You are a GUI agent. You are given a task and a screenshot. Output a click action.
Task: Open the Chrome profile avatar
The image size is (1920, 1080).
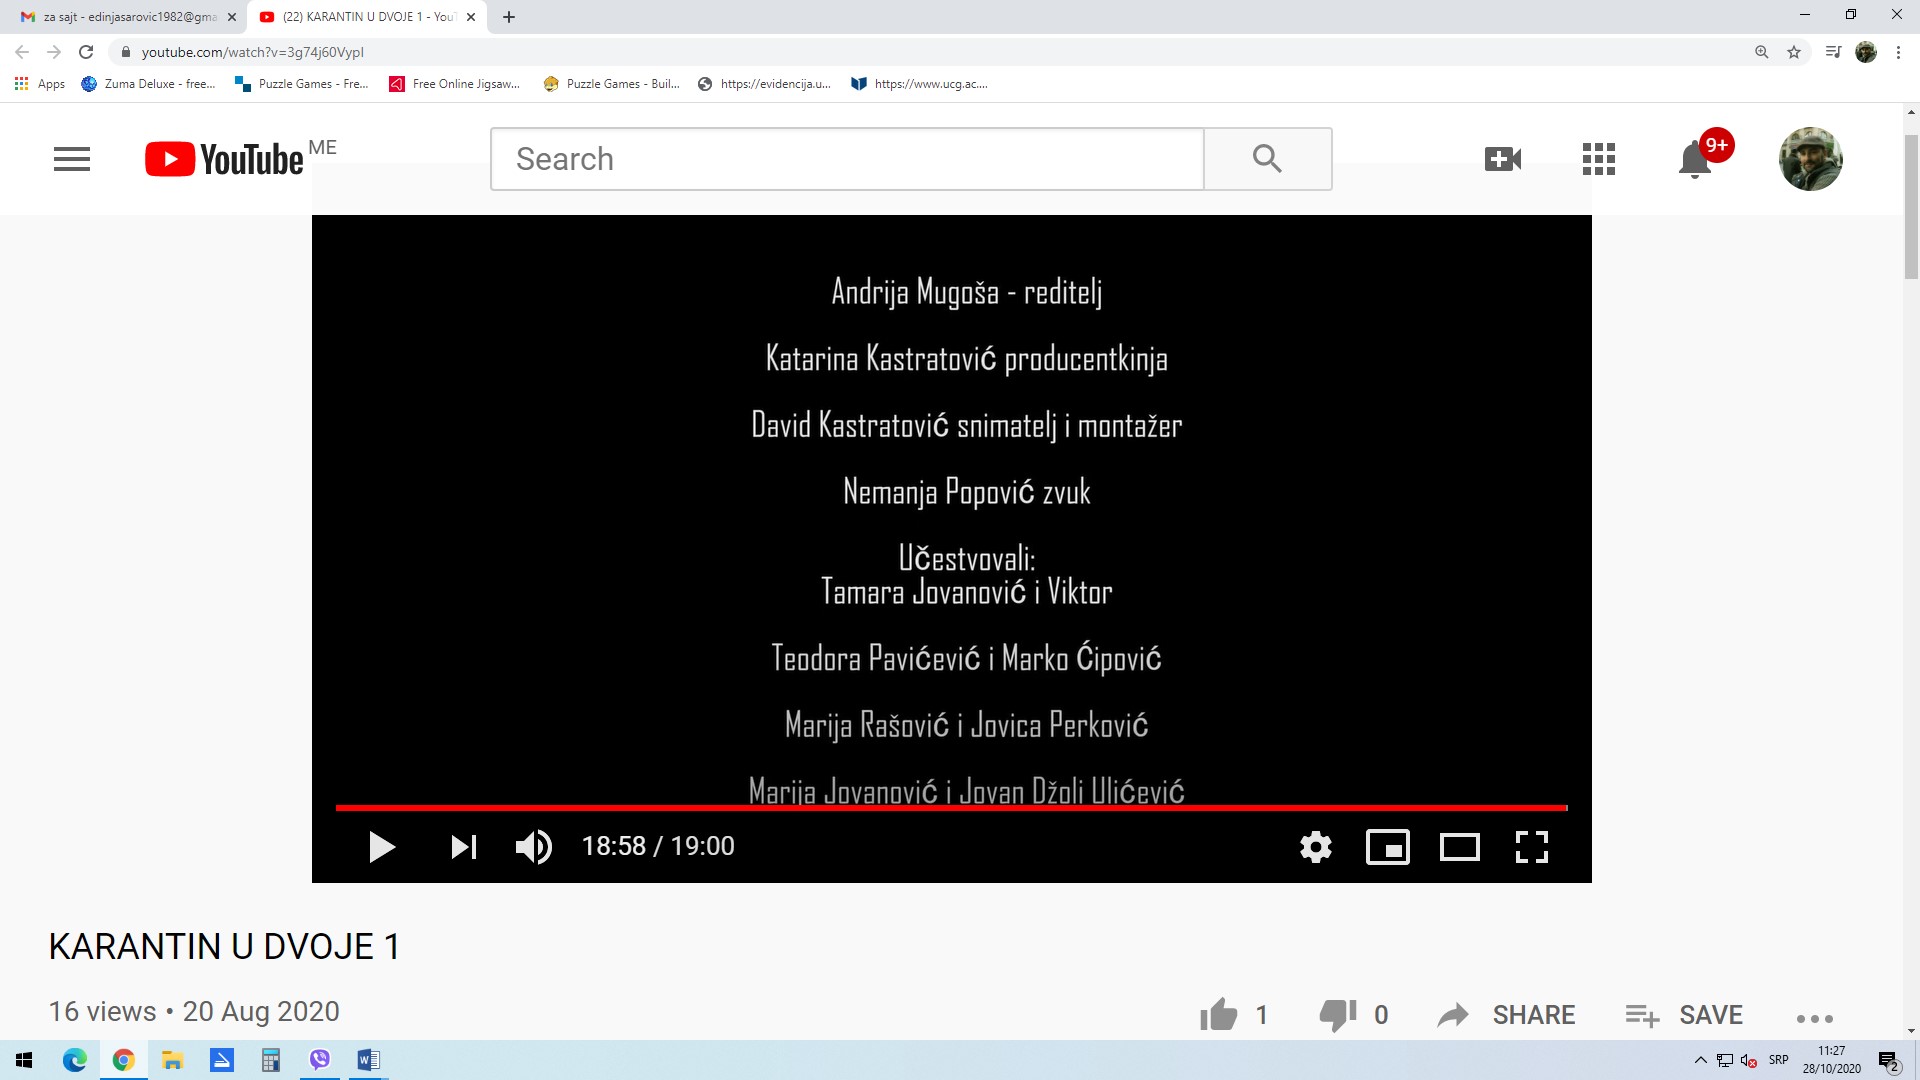(x=1866, y=52)
